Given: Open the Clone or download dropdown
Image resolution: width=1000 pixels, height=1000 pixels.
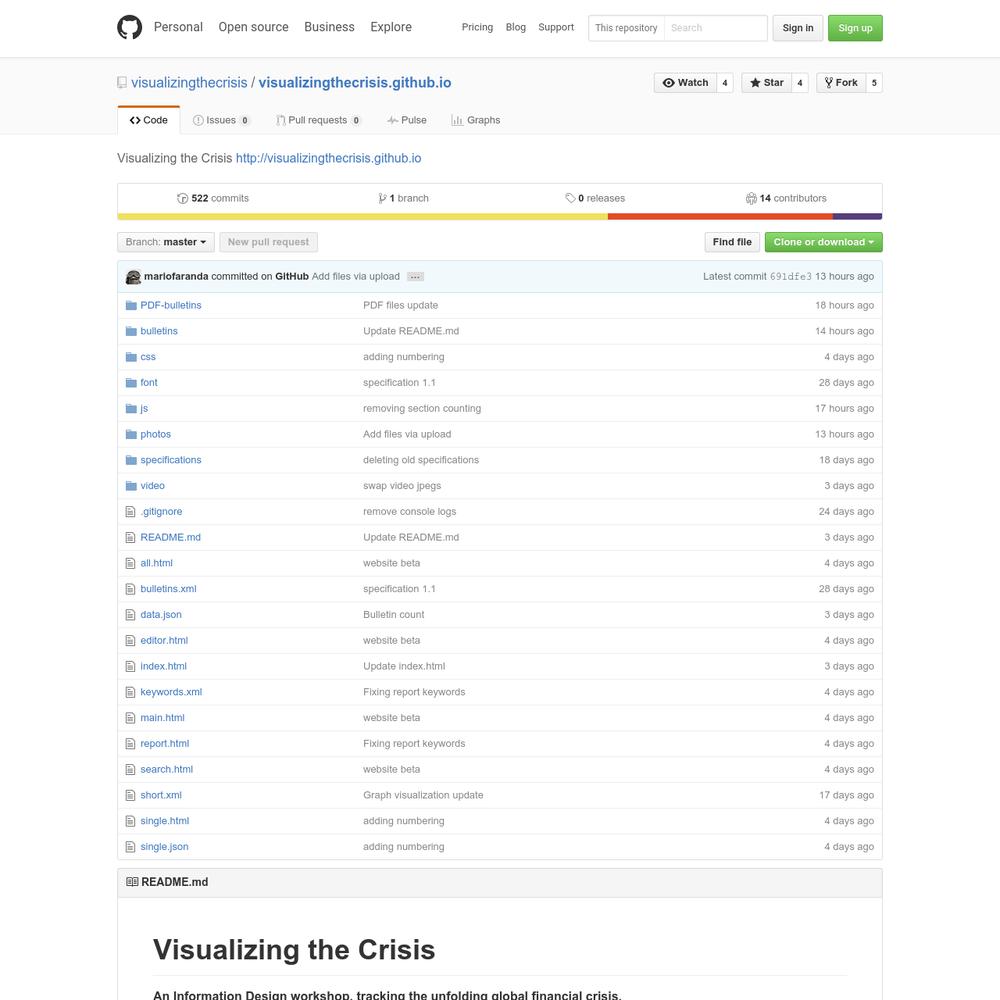Looking at the screenshot, I should [x=823, y=242].
